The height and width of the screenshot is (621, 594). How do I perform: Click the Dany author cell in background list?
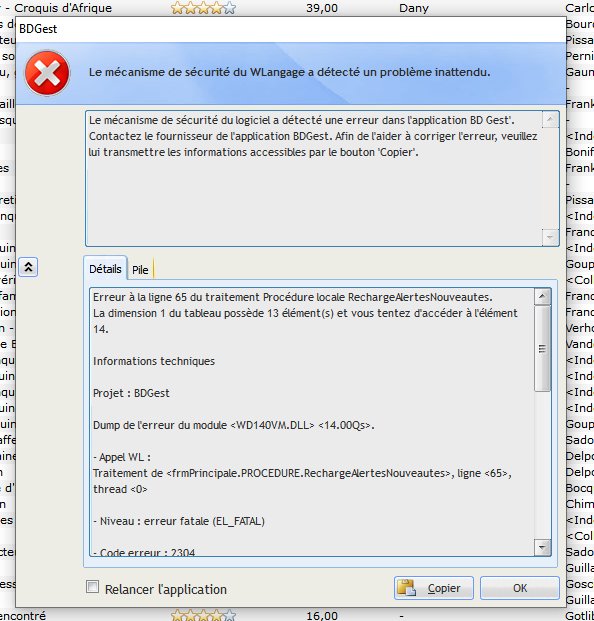pos(414,8)
